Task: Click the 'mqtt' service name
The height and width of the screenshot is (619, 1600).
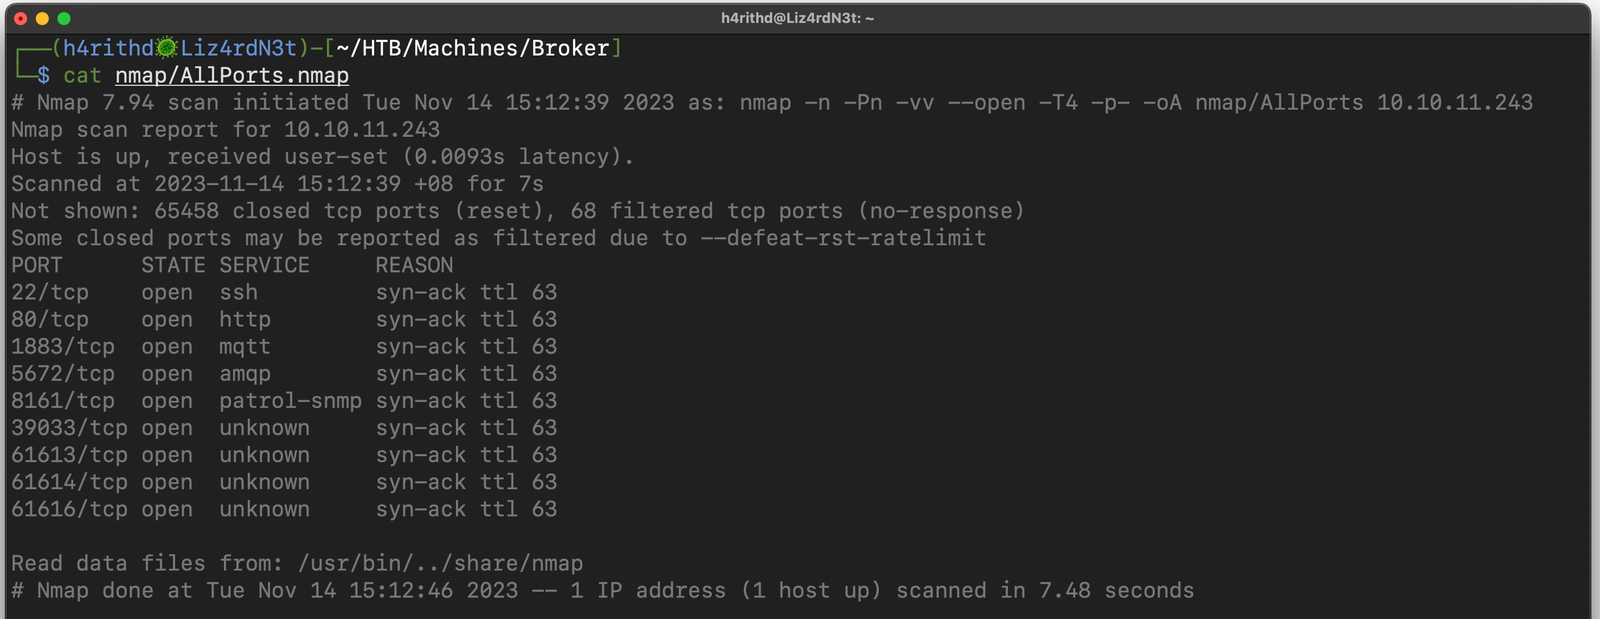Action: [x=245, y=346]
